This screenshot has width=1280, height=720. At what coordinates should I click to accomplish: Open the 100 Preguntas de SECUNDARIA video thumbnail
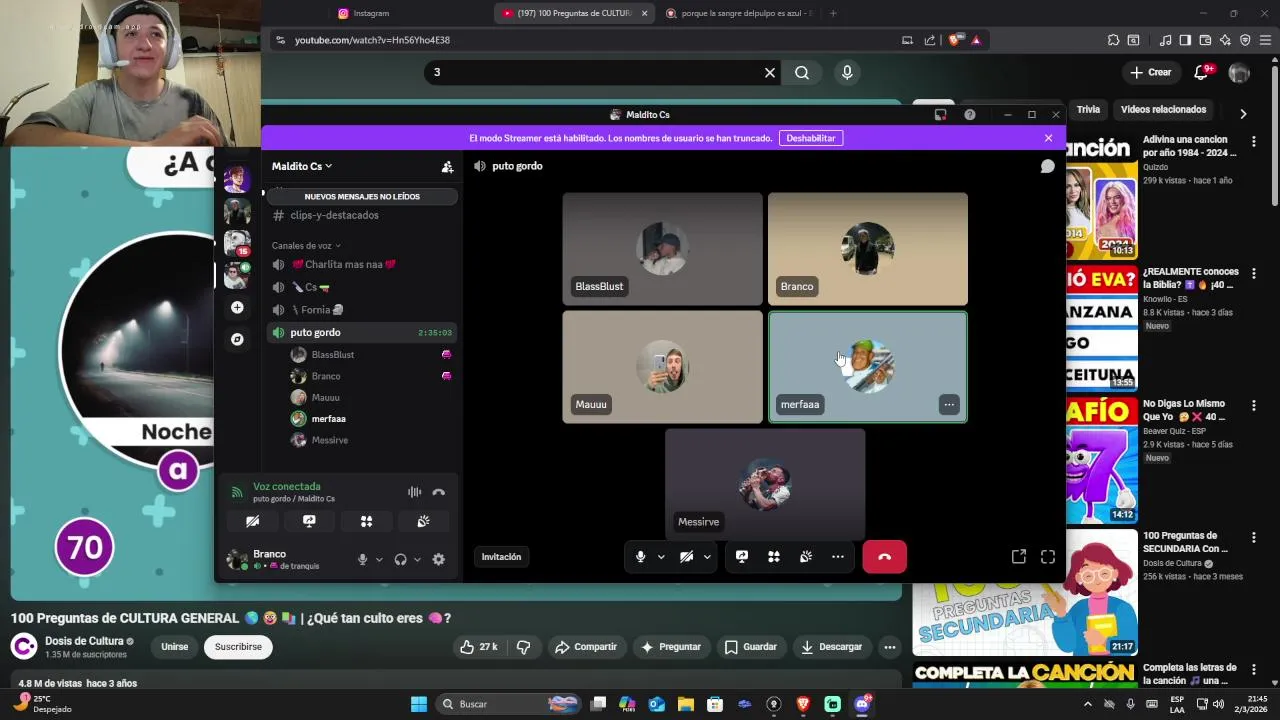tap(1025, 592)
